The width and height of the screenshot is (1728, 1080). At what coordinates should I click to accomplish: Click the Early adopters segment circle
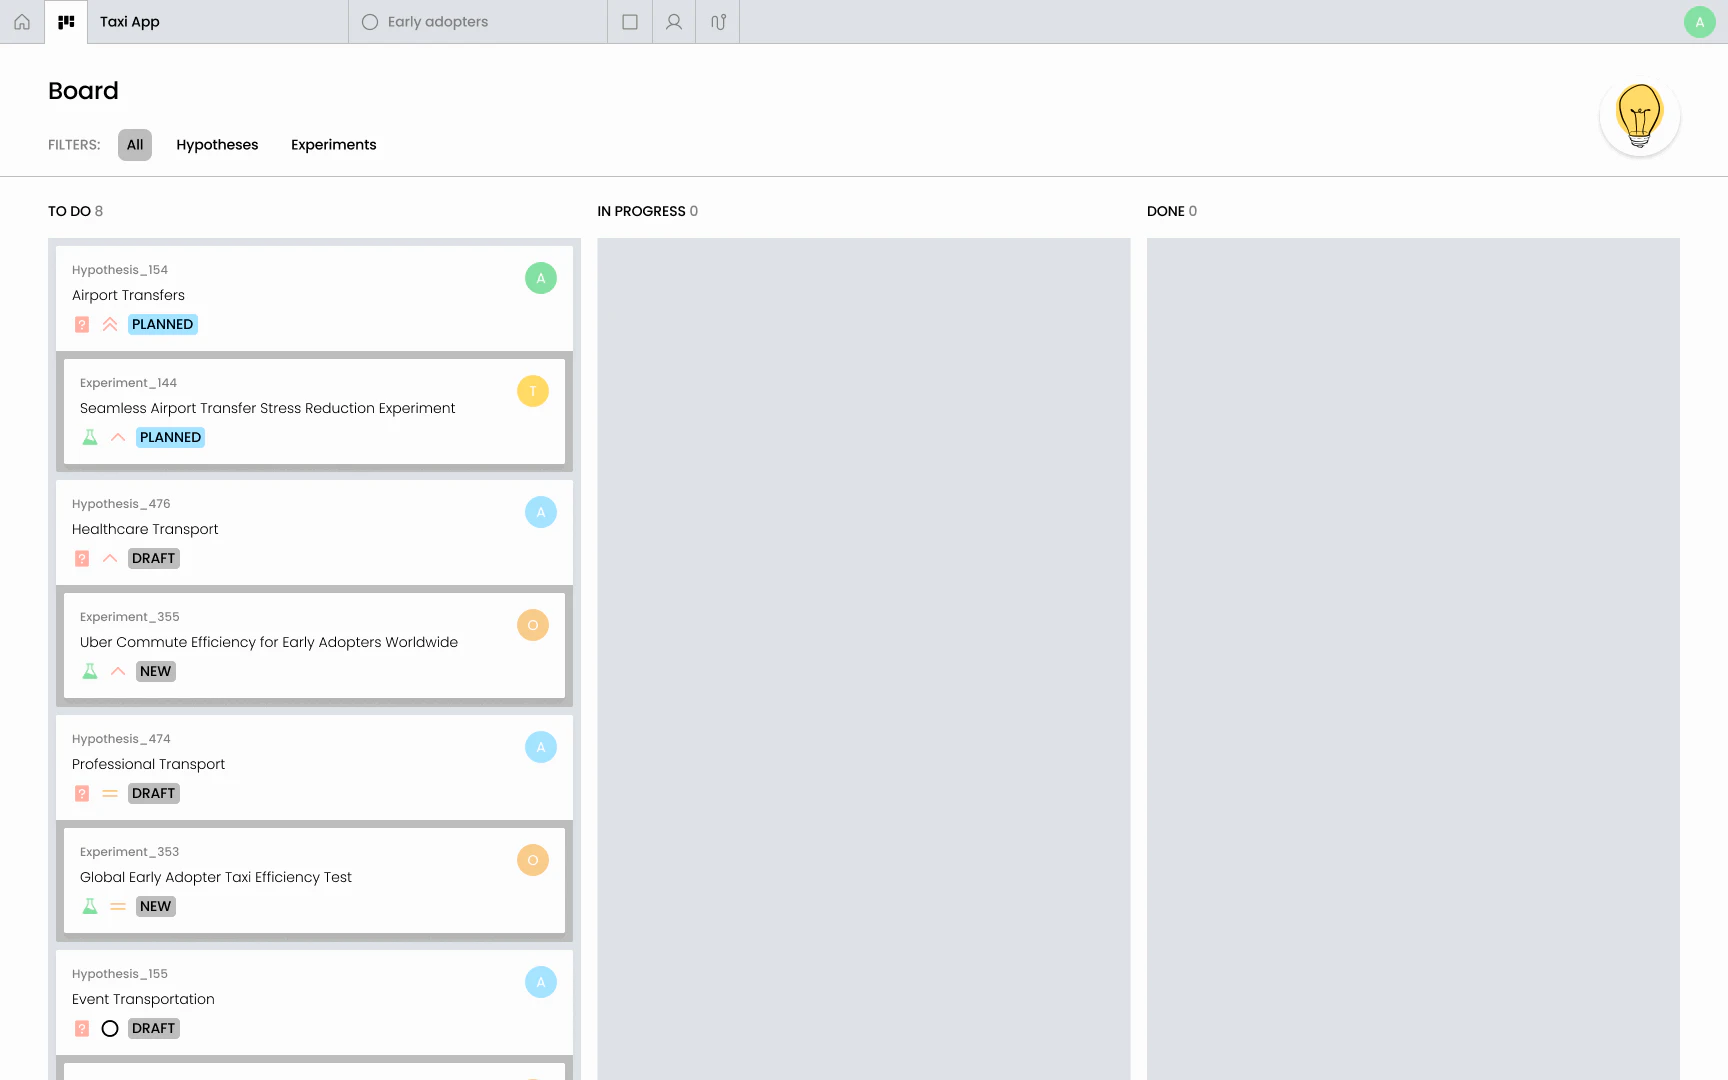pyautogui.click(x=370, y=21)
